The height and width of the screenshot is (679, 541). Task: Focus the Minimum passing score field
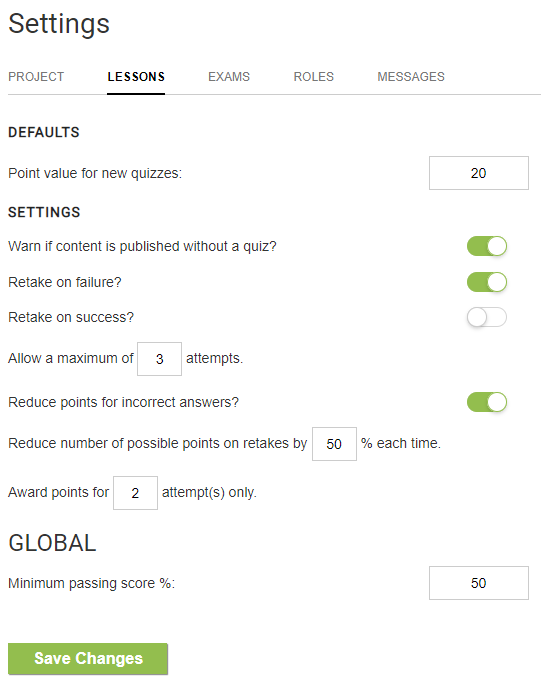pos(479,583)
